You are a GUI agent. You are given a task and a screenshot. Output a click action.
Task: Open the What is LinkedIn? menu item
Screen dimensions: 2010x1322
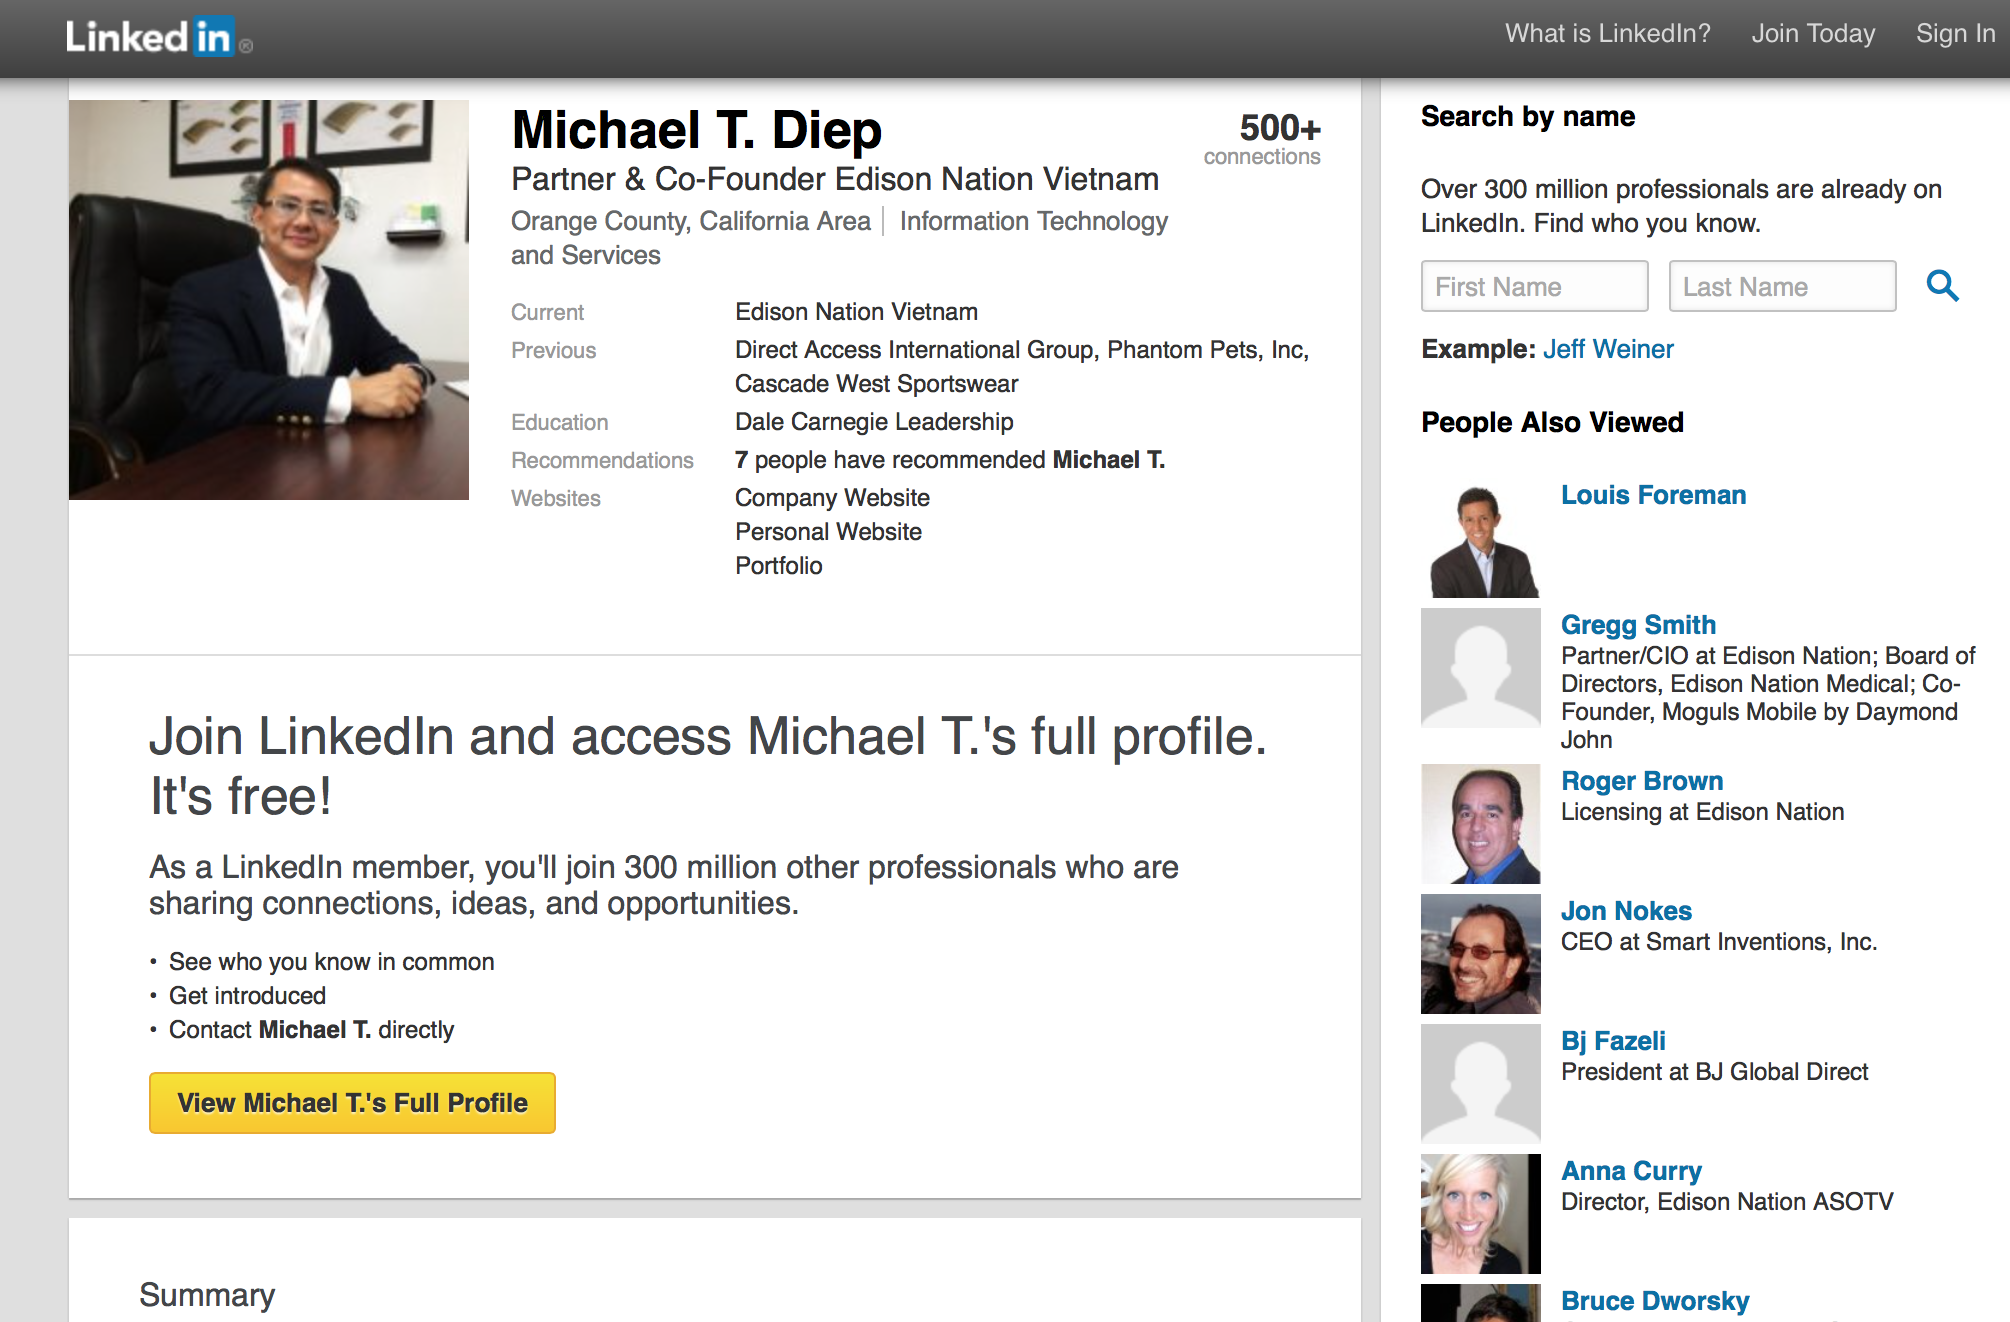[1607, 33]
